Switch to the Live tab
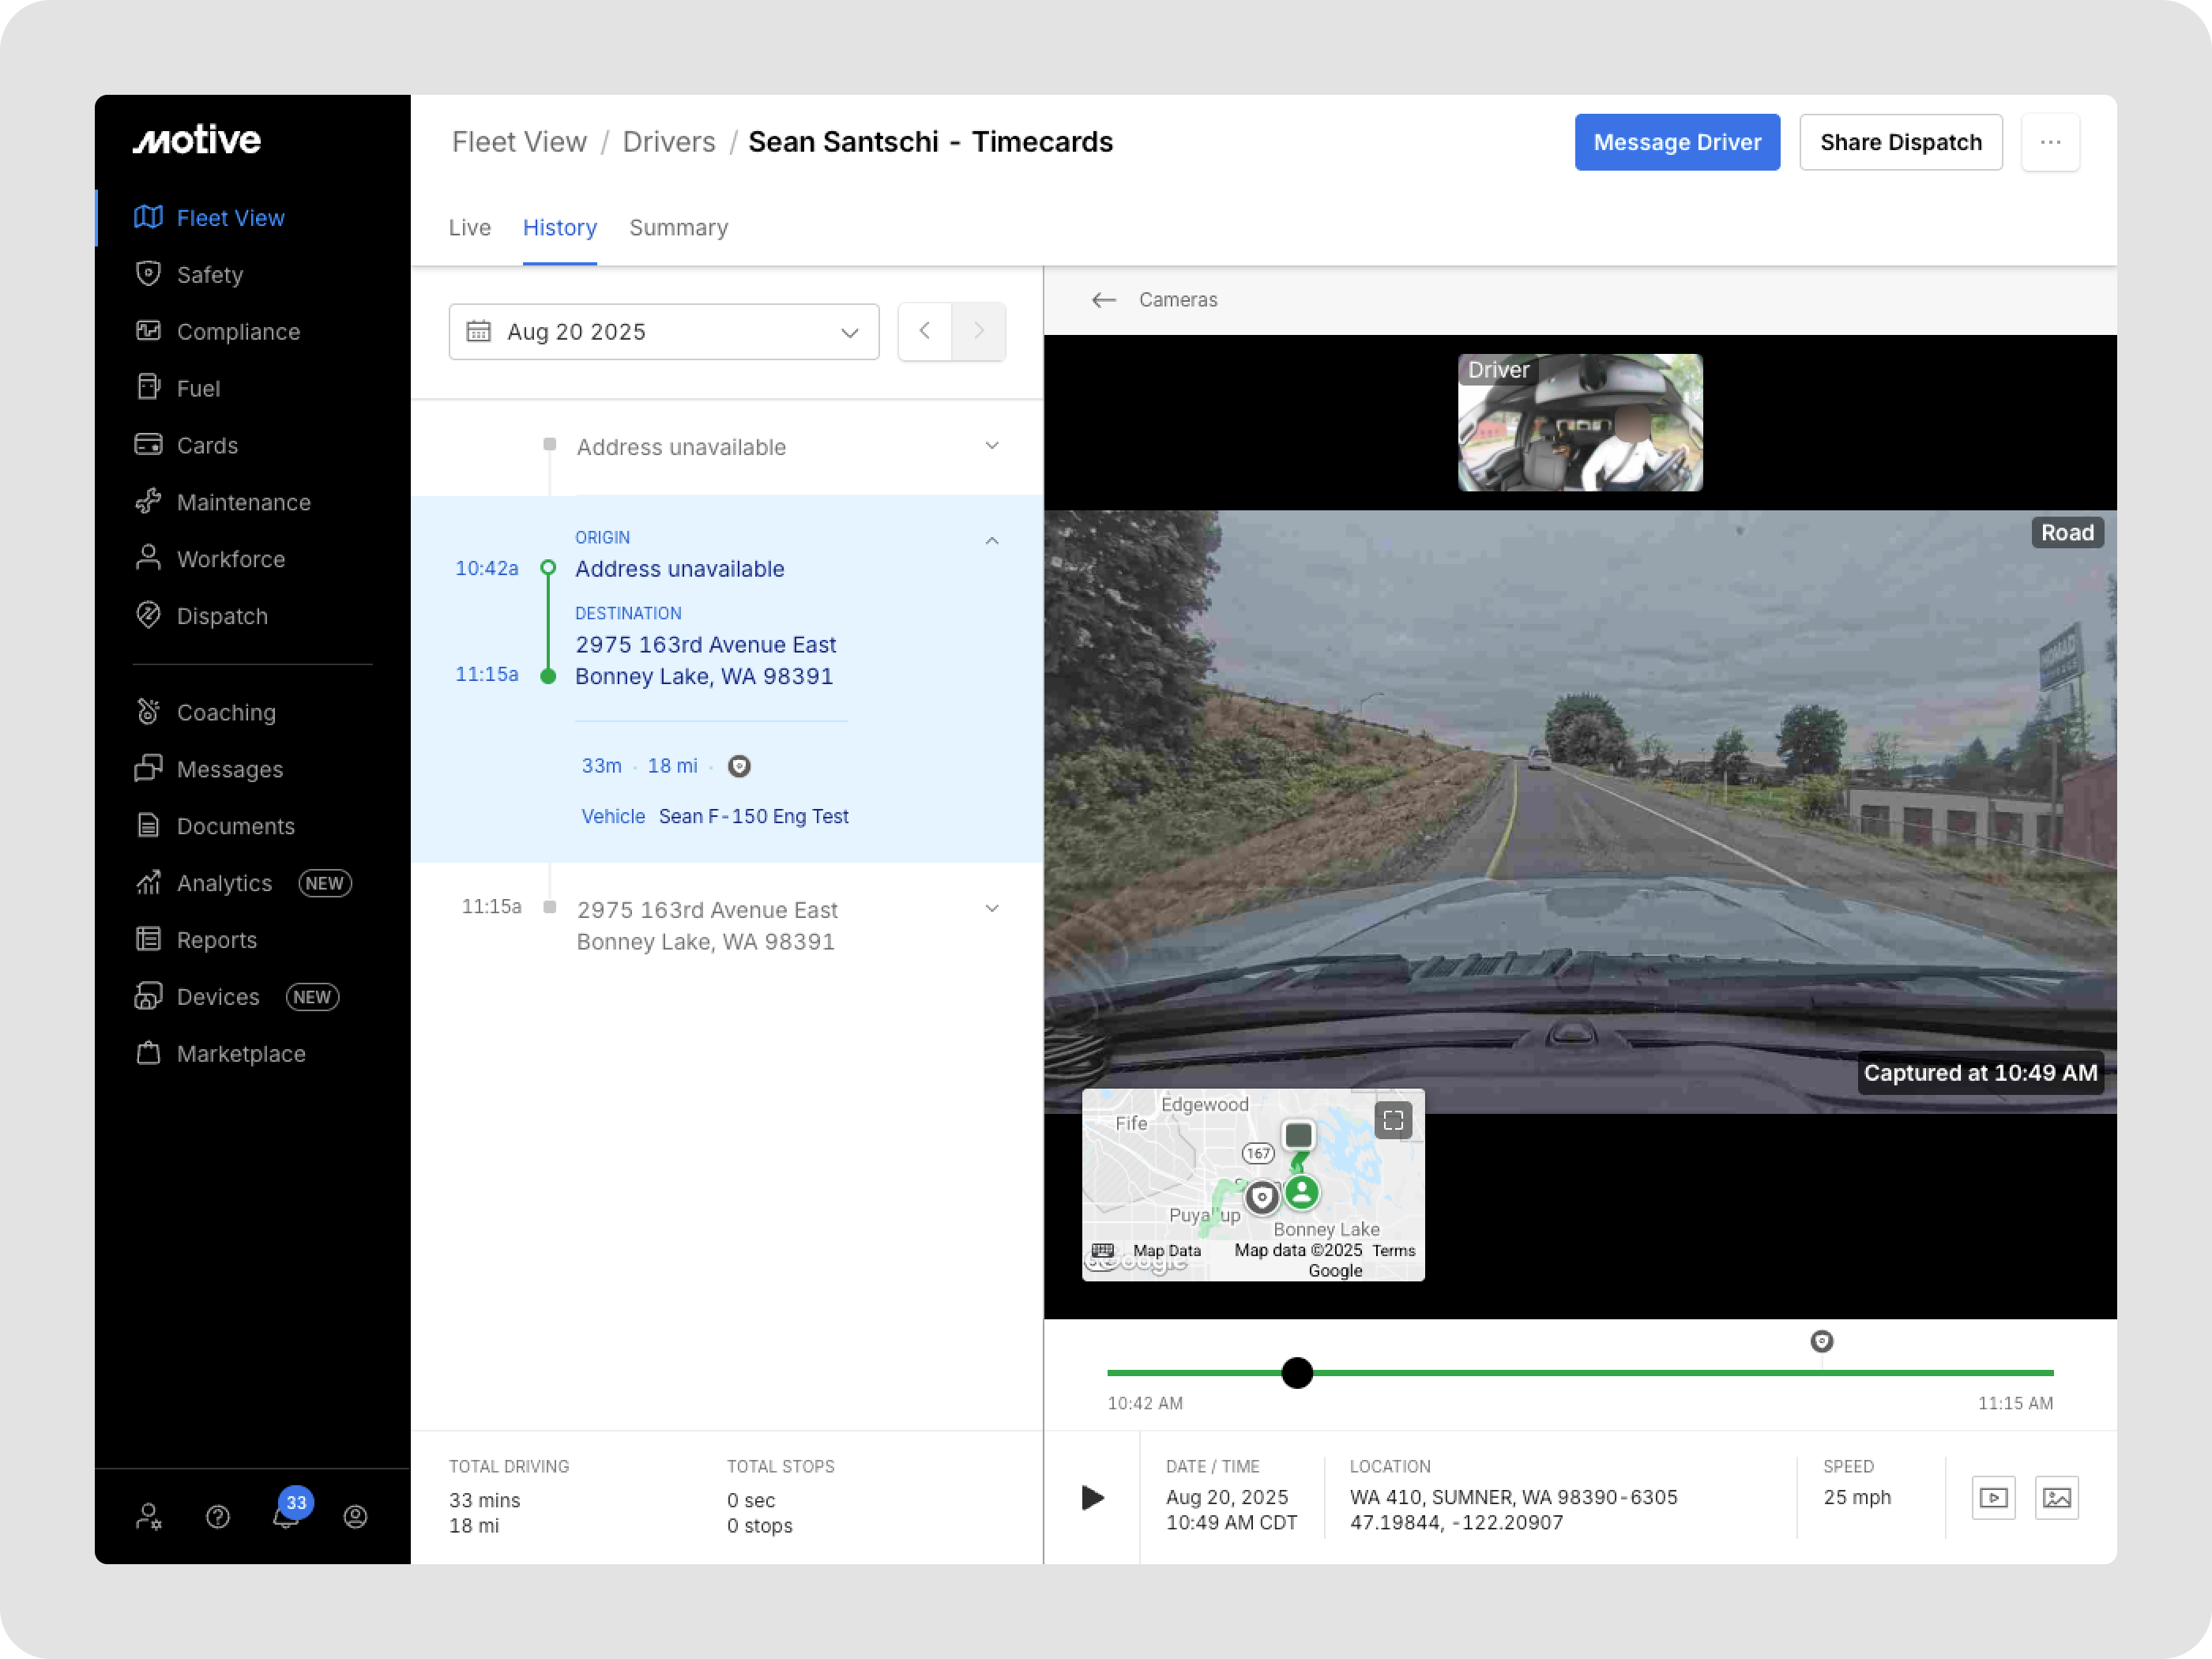Image resolution: width=2212 pixels, height=1659 pixels. pyautogui.click(x=469, y=228)
